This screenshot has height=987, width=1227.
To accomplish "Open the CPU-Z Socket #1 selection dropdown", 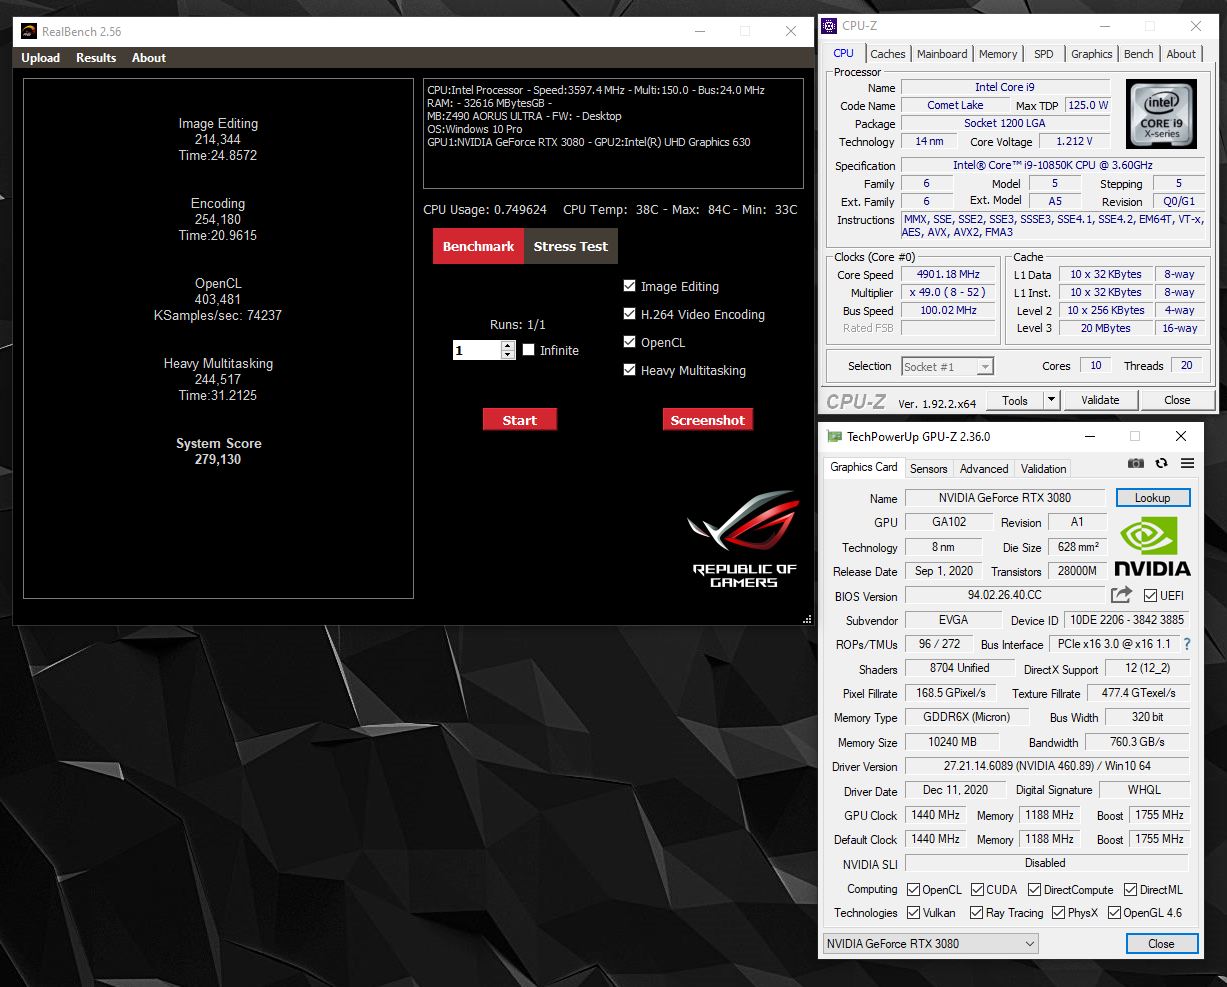I will [947, 366].
